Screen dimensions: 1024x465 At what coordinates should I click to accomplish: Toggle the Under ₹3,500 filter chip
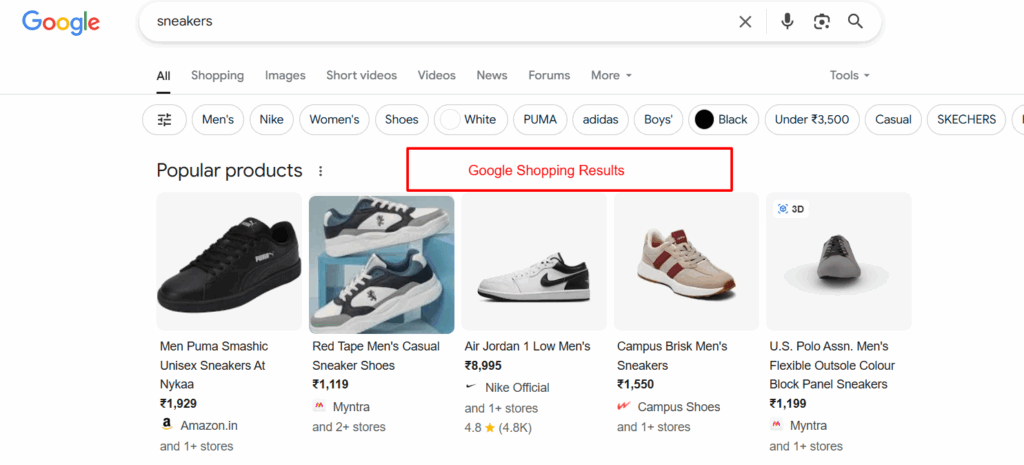812,120
